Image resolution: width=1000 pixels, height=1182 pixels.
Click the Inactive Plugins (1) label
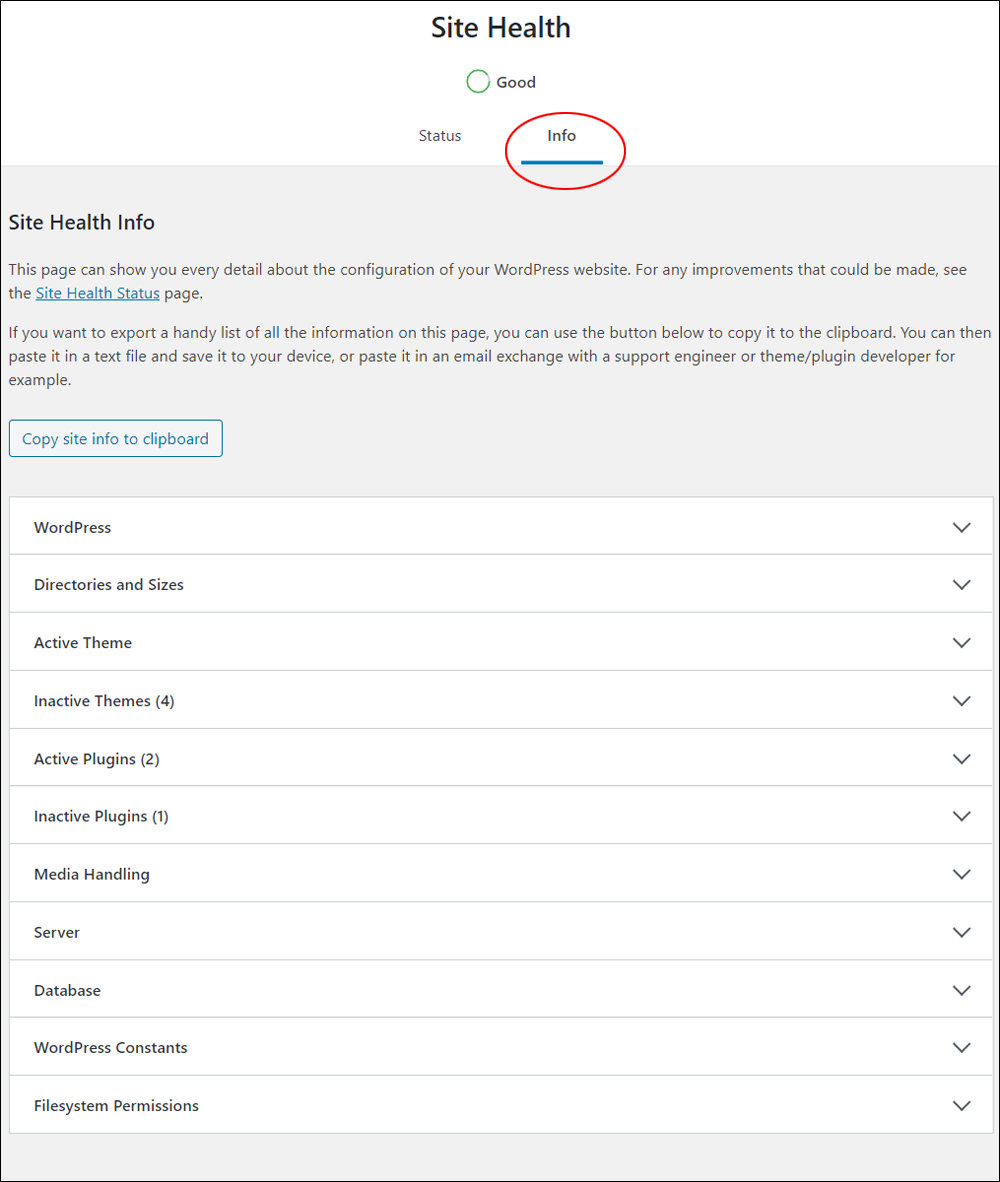point(101,816)
